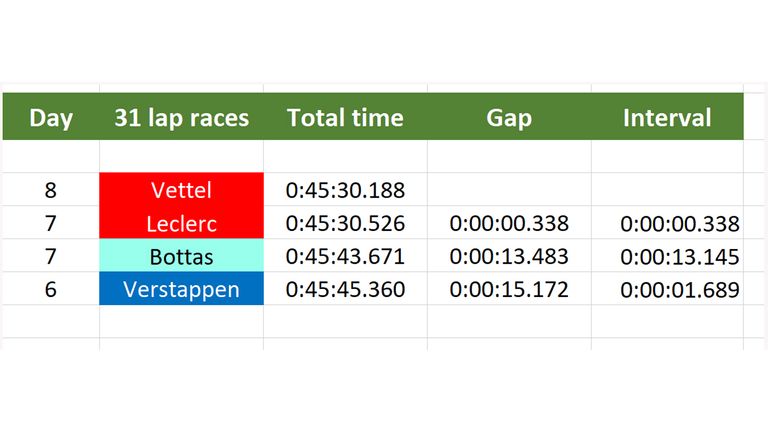Select Bottas total time 0:45:43.671
The image size is (768, 432).
tap(345, 255)
